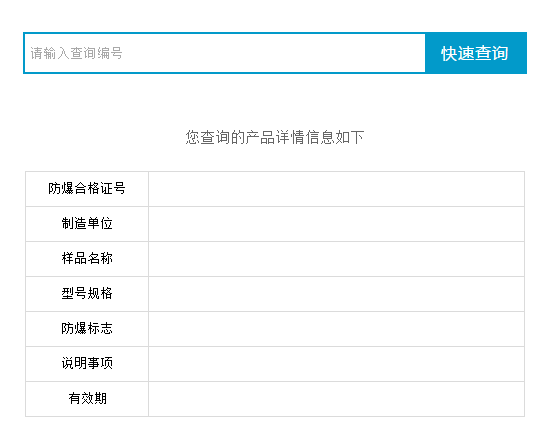560x440 pixels.
Task: Select the 防爆标志 row label
Action: 87,329
